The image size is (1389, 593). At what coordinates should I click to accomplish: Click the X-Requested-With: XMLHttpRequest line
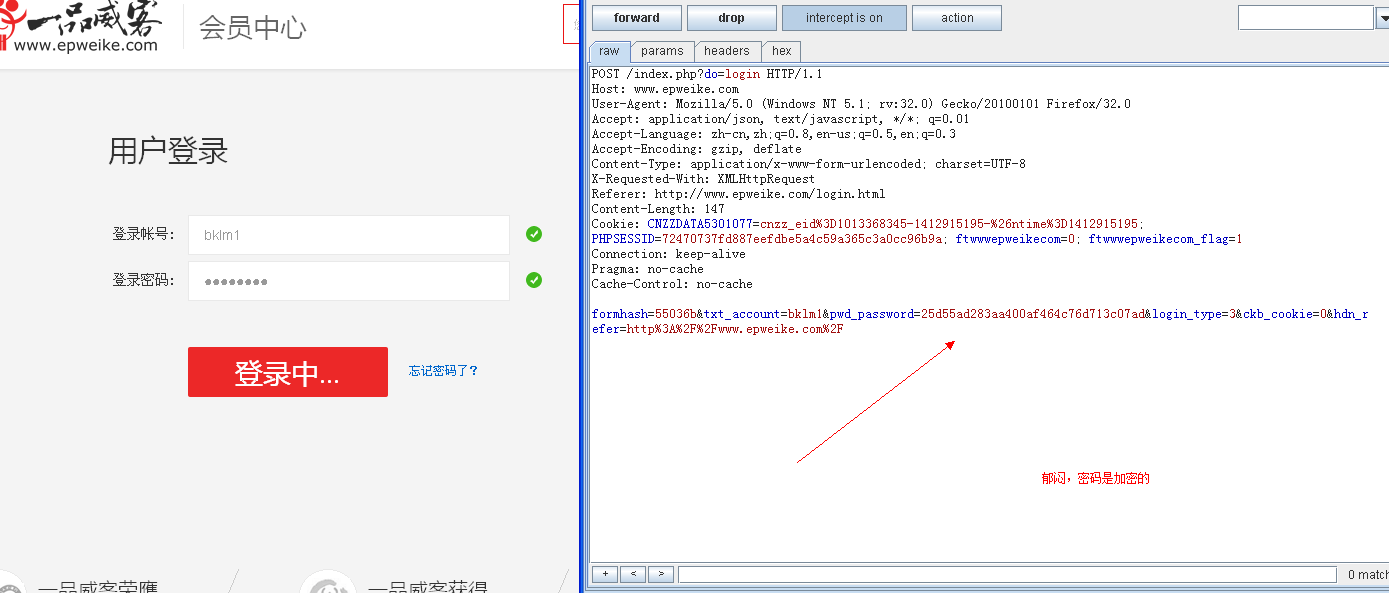[x=703, y=179]
